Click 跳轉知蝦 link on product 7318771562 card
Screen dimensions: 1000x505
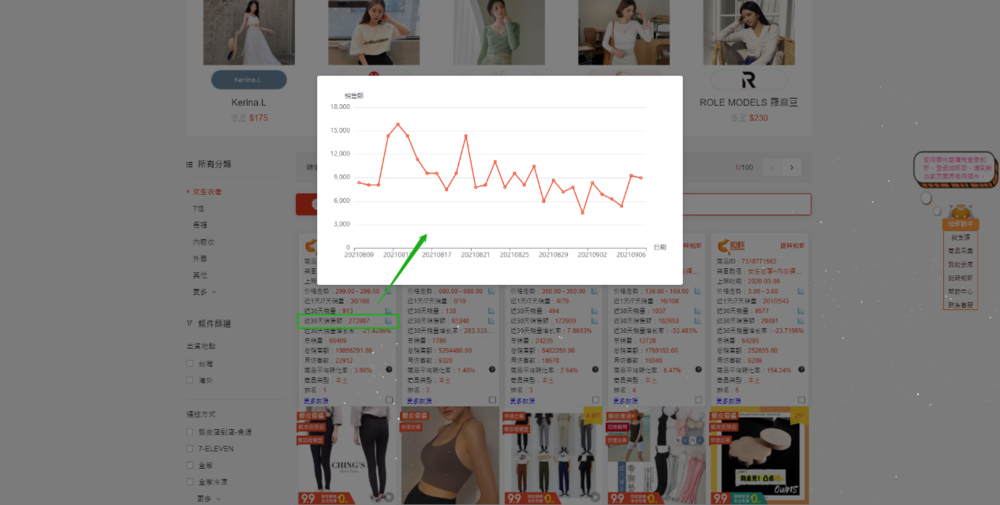click(793, 246)
